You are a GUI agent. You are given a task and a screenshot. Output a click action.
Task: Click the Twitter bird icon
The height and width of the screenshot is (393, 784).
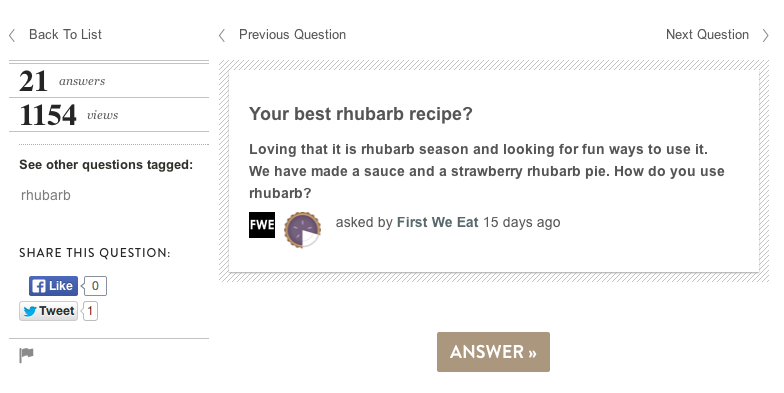point(30,312)
